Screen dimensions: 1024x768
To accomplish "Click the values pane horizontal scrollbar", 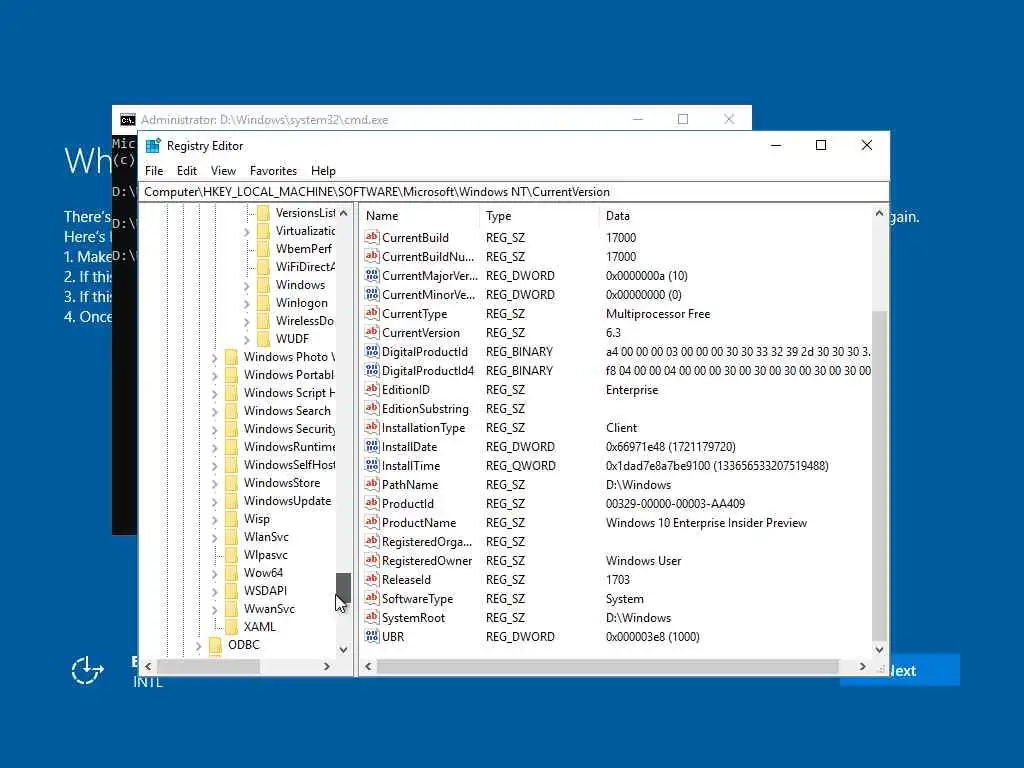I will (x=607, y=666).
